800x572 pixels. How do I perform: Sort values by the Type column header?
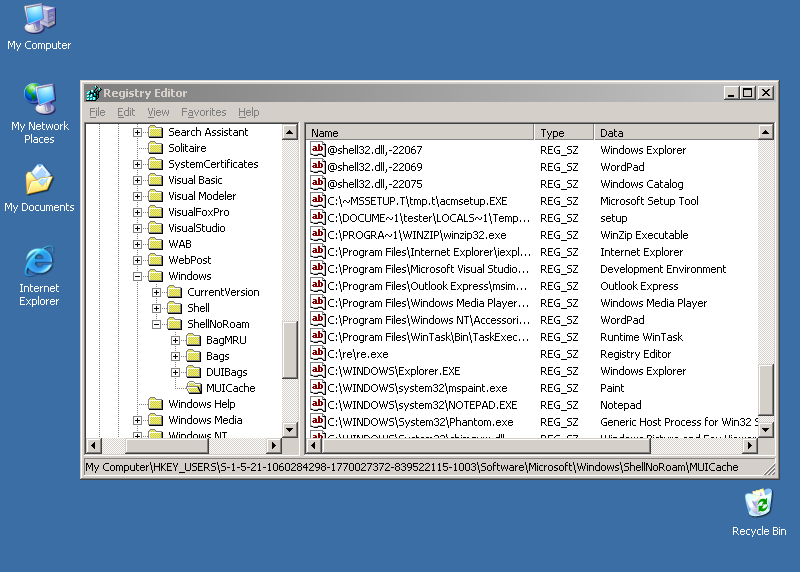coord(564,133)
